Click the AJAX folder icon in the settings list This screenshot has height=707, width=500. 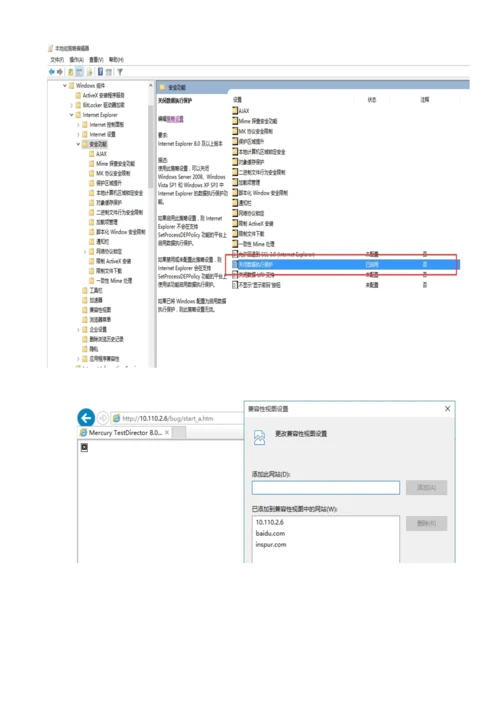point(235,110)
